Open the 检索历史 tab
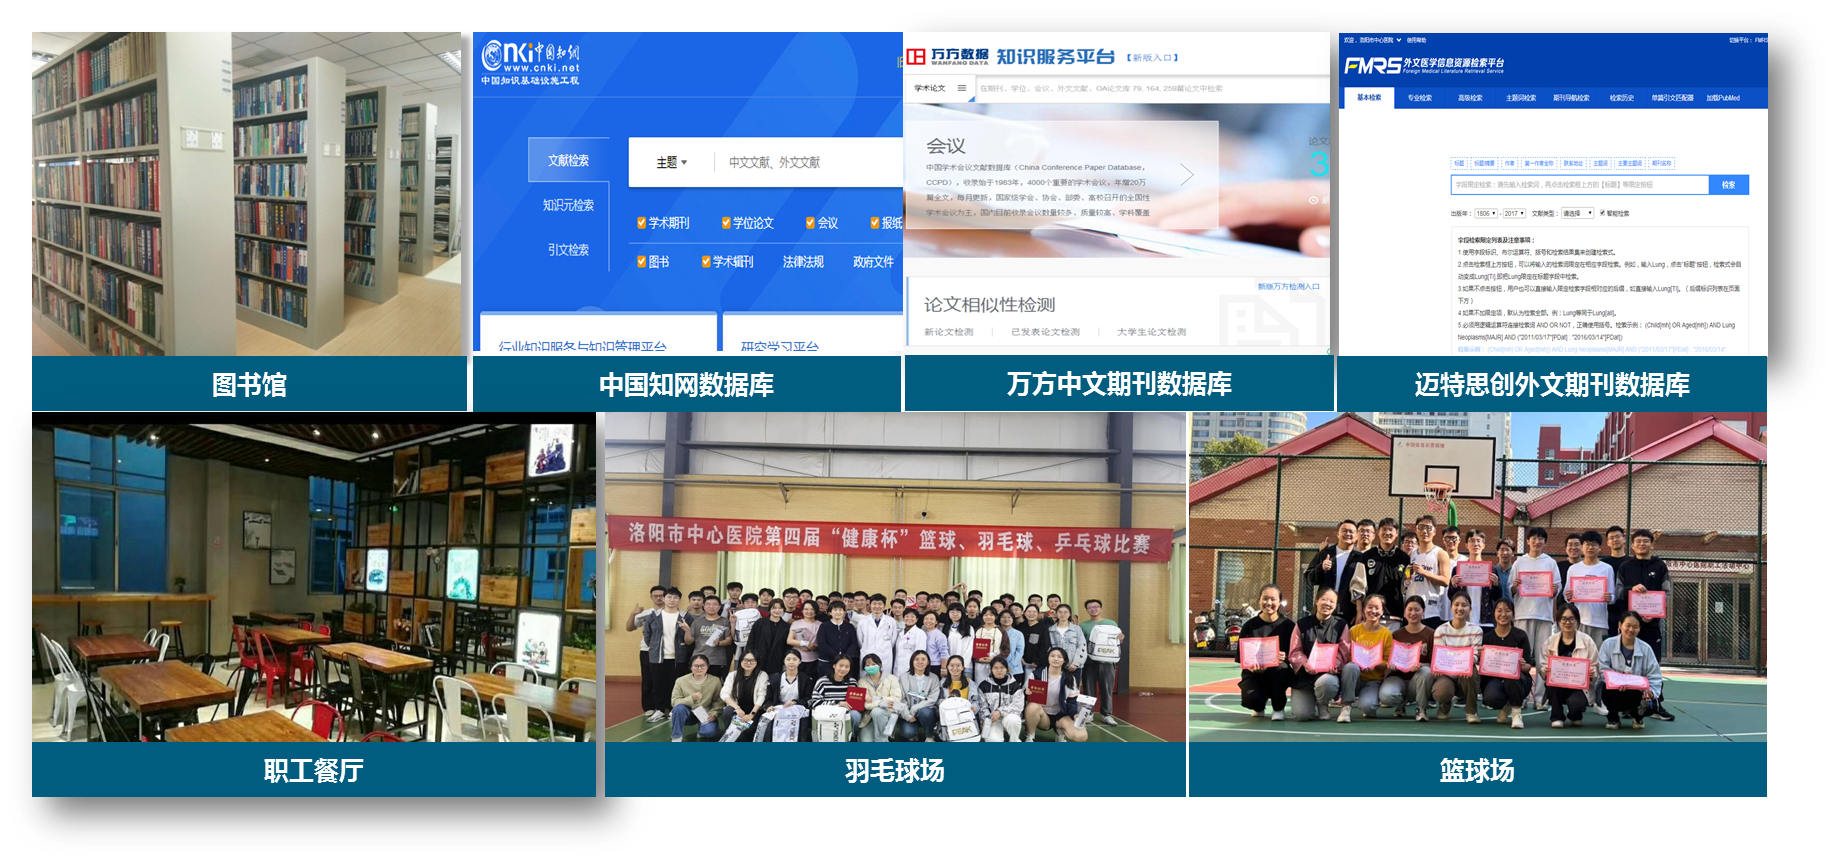 tap(1622, 98)
